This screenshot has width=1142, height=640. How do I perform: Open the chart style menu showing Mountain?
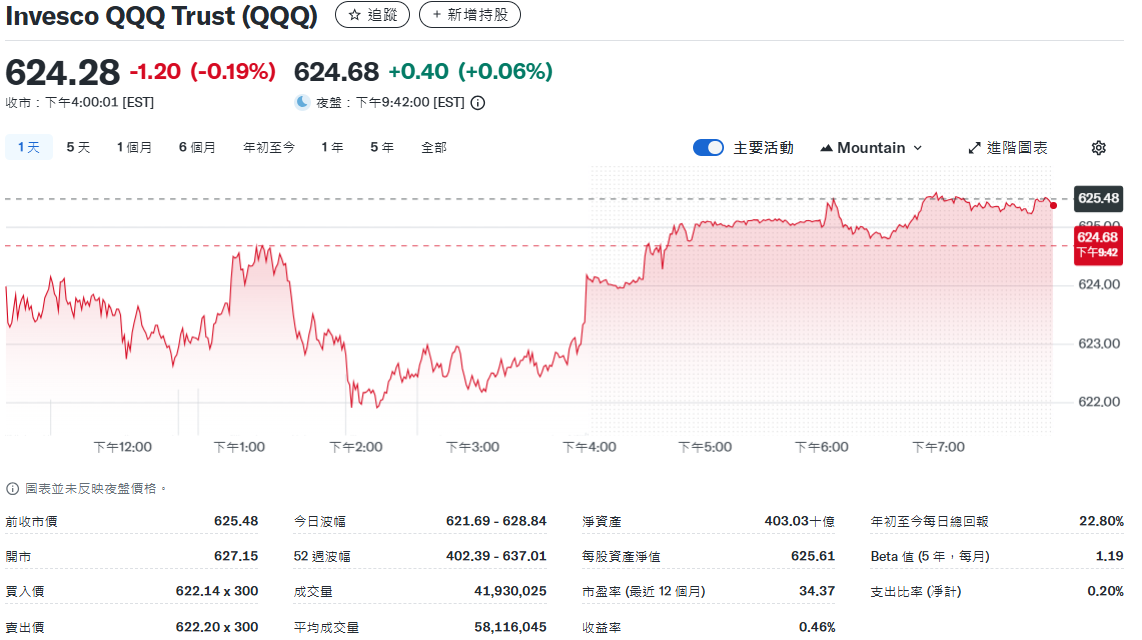(x=870, y=147)
